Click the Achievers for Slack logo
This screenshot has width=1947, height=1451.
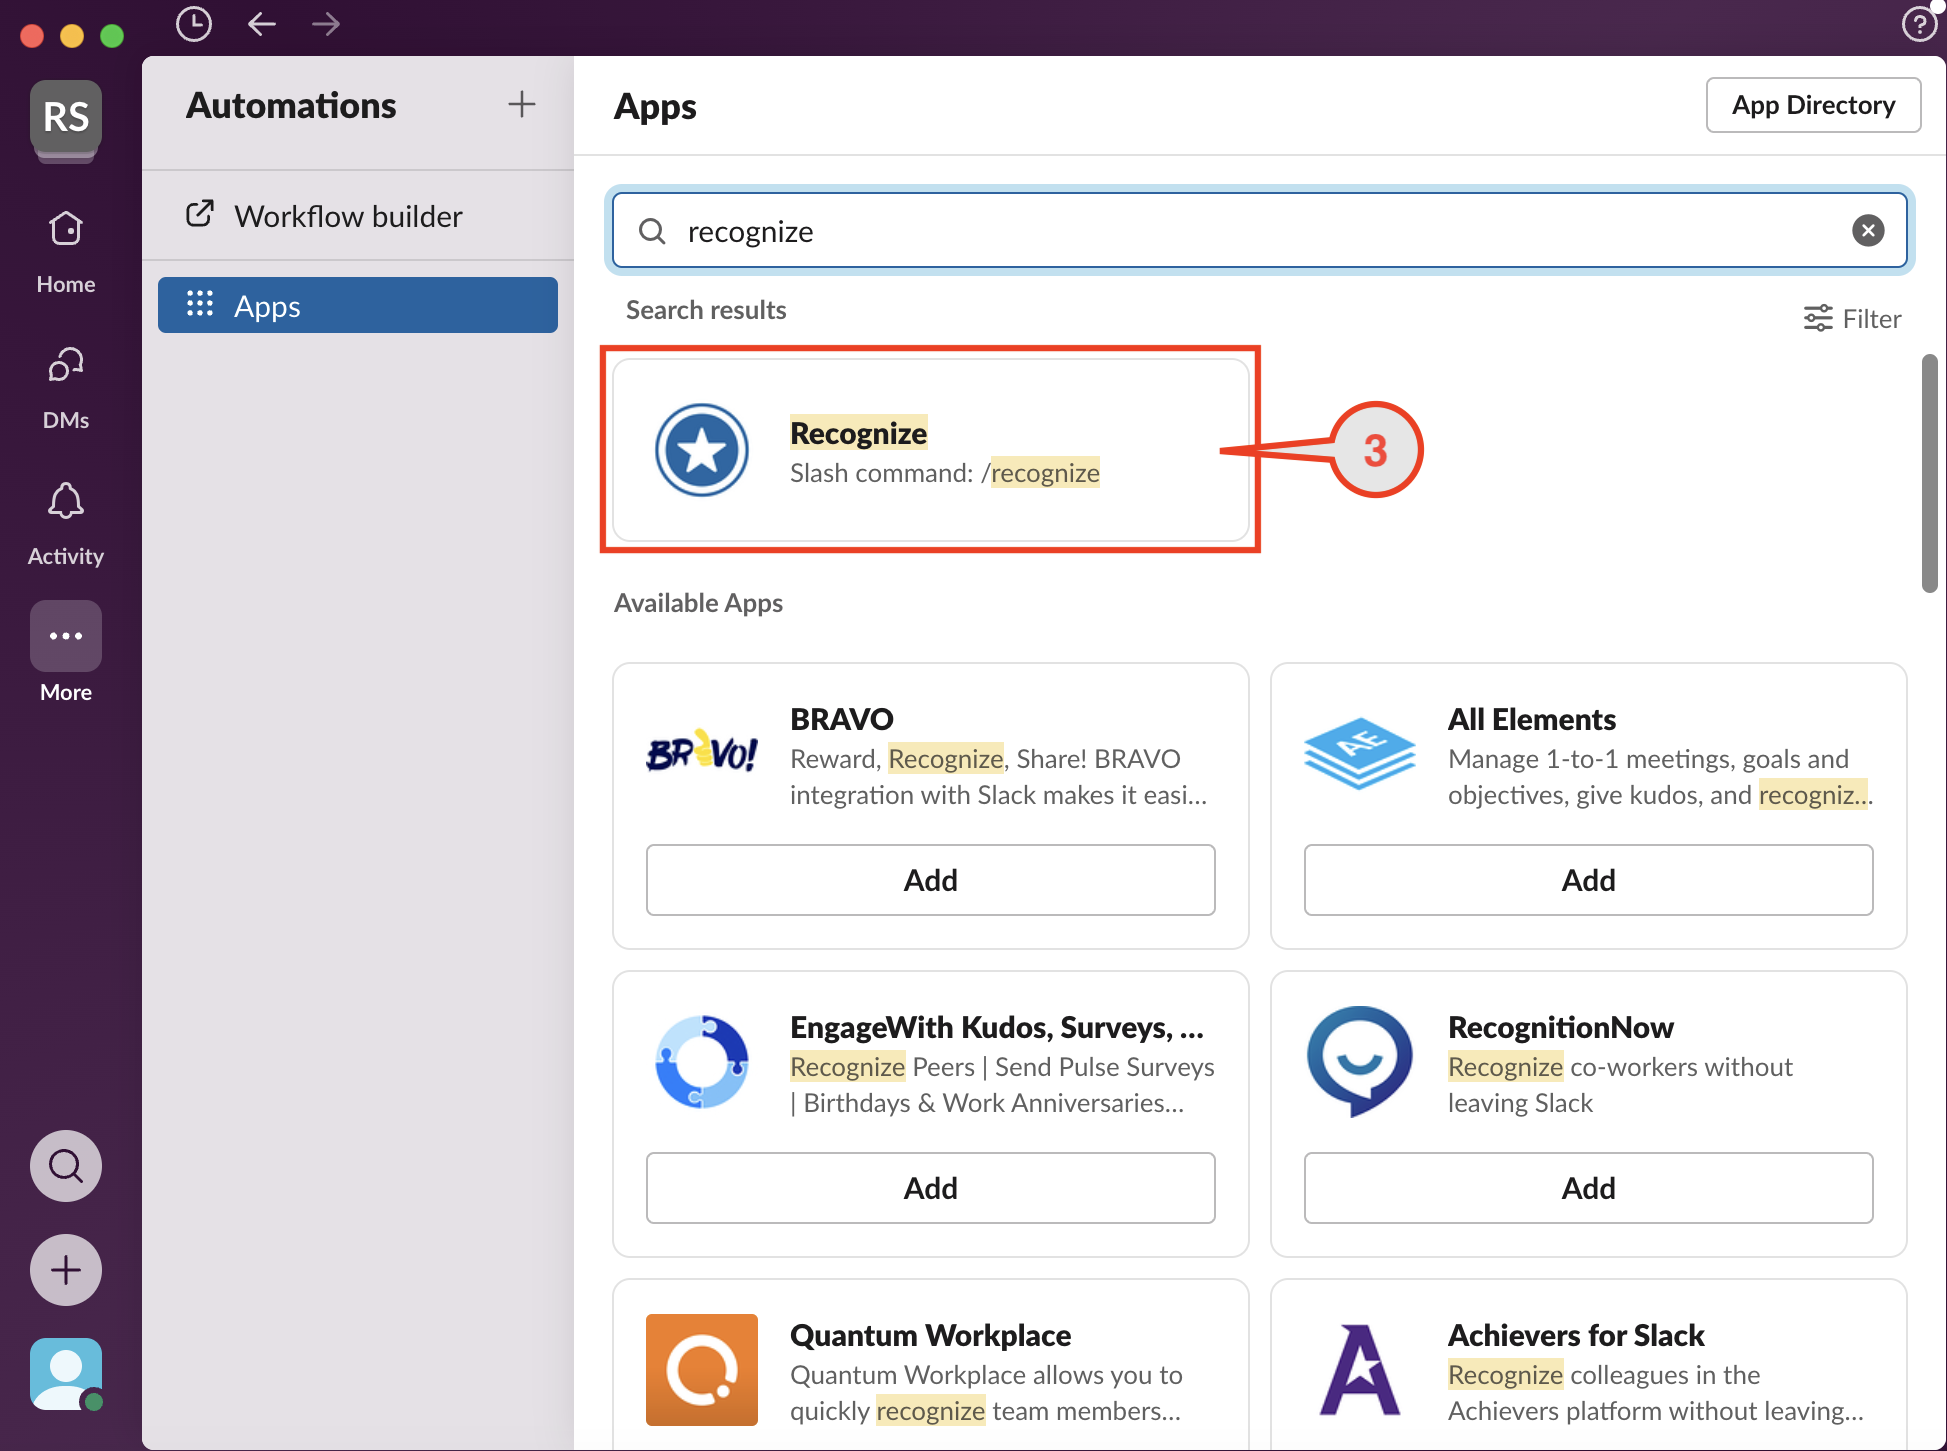[1360, 1369]
